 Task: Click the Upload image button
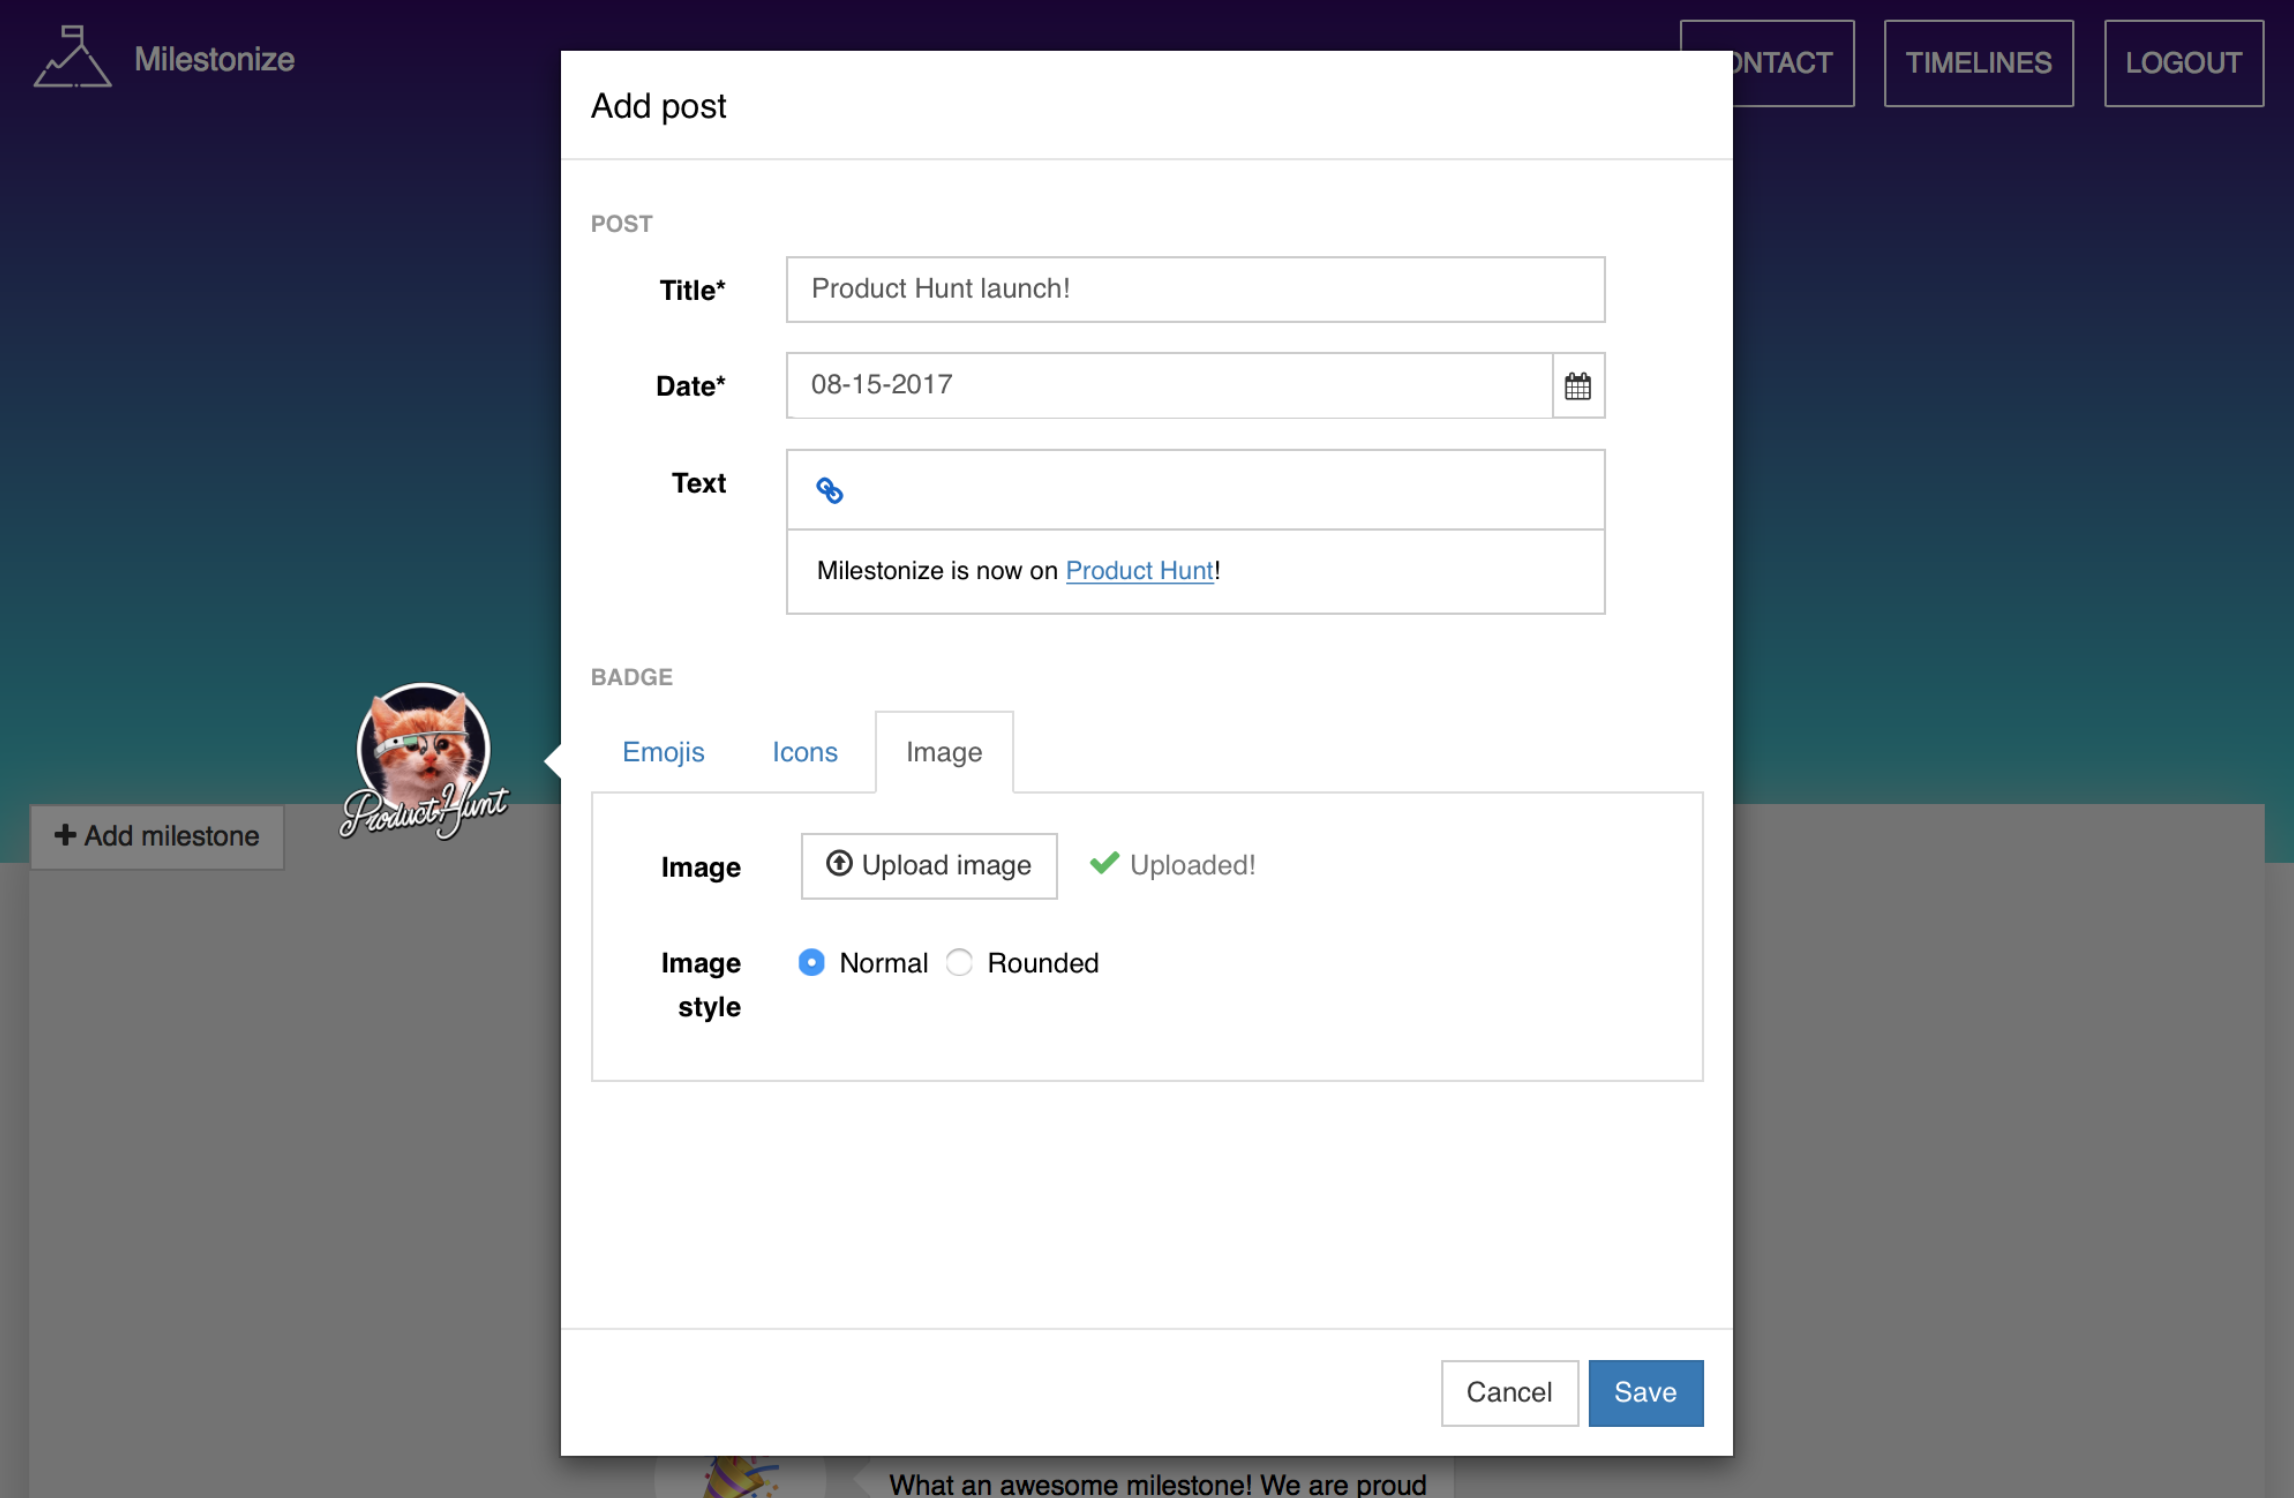click(928, 865)
